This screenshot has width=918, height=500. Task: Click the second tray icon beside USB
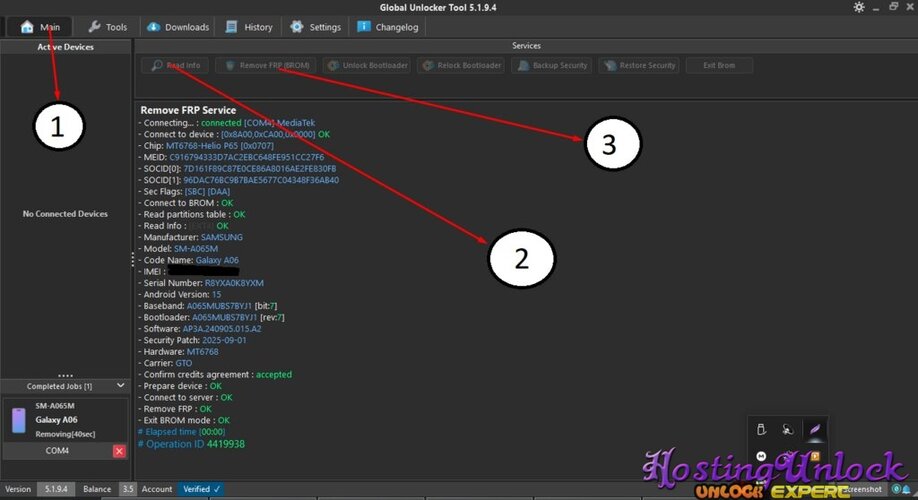(x=788, y=430)
